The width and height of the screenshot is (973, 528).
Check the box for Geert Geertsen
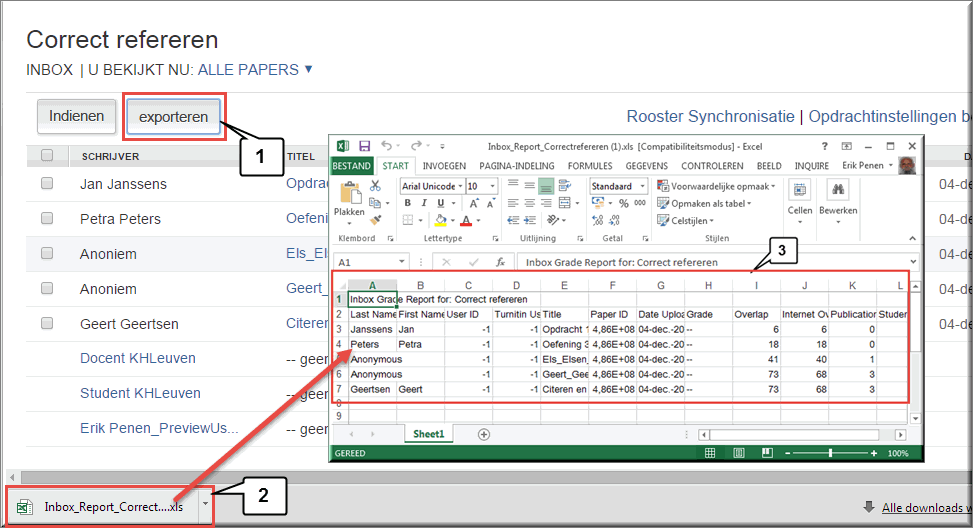(47, 323)
